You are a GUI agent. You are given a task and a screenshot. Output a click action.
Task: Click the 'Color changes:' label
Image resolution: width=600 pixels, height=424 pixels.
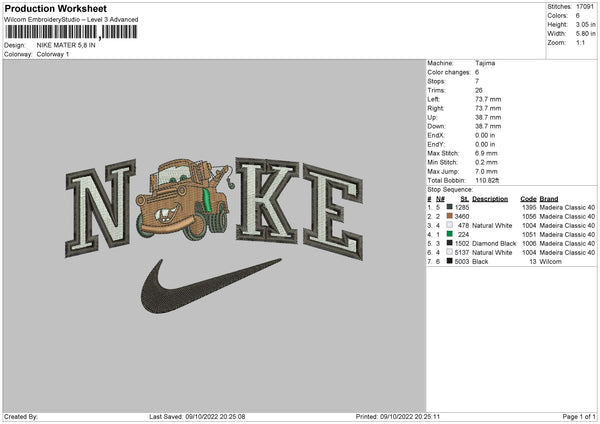click(x=449, y=72)
